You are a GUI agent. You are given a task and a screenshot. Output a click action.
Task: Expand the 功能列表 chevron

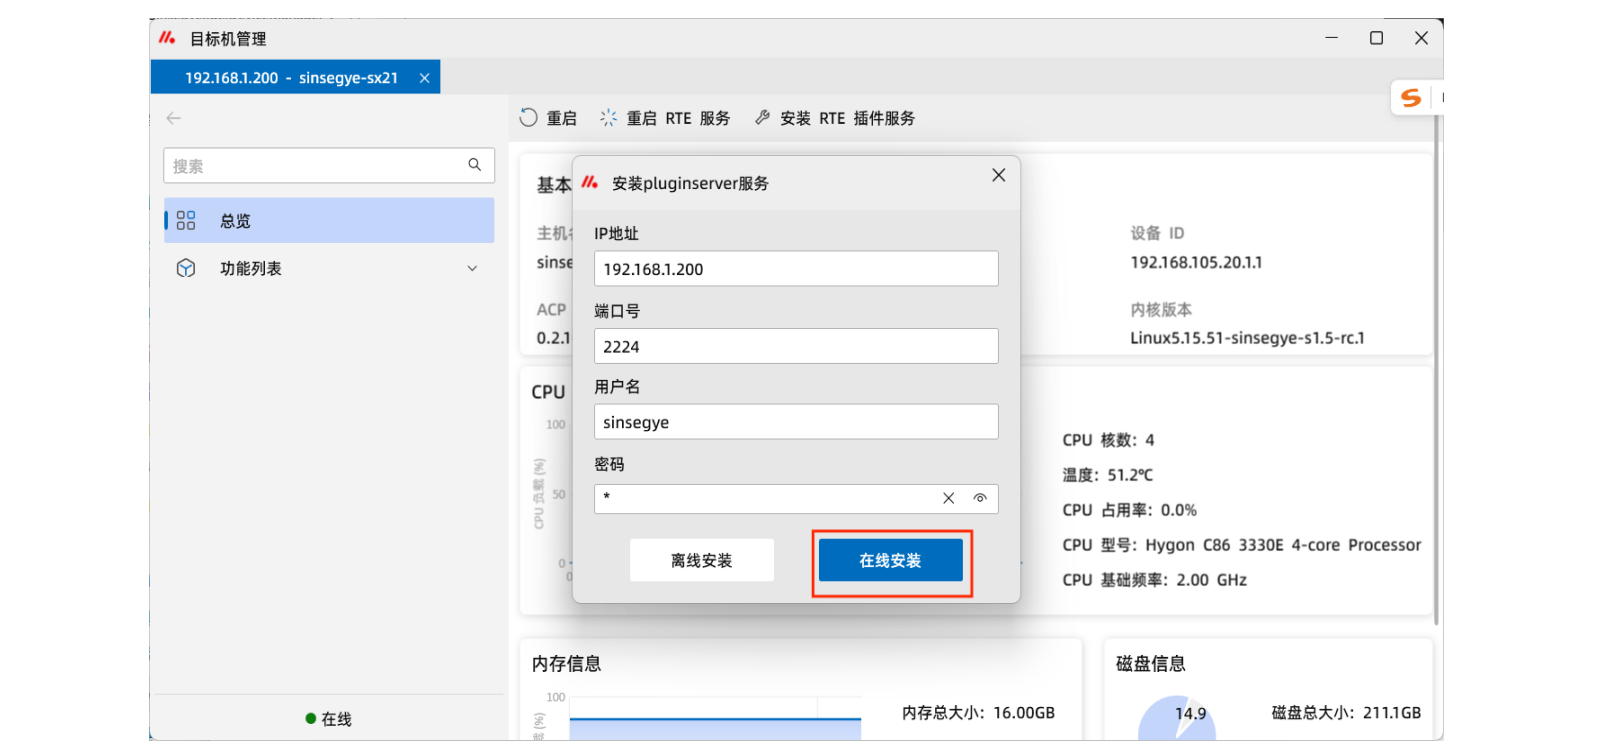472,268
